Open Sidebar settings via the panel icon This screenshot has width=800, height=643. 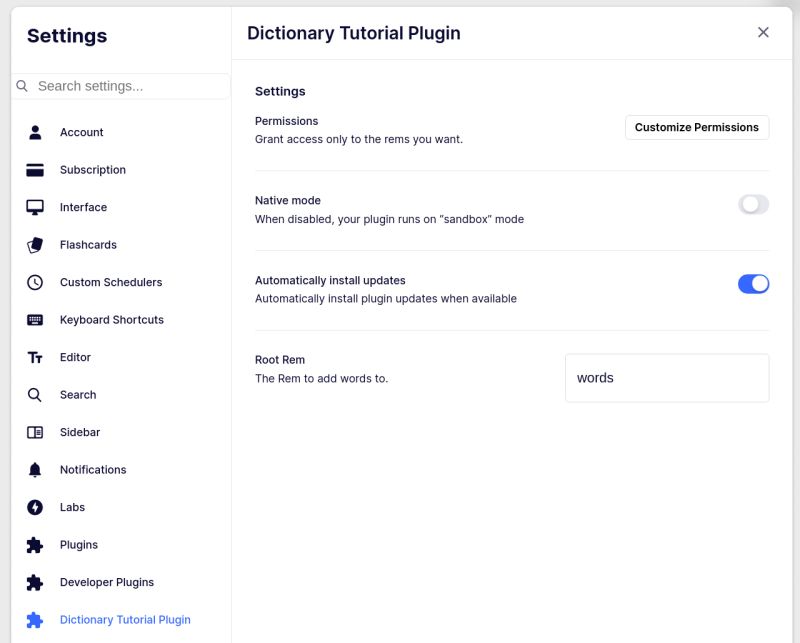click(36, 432)
